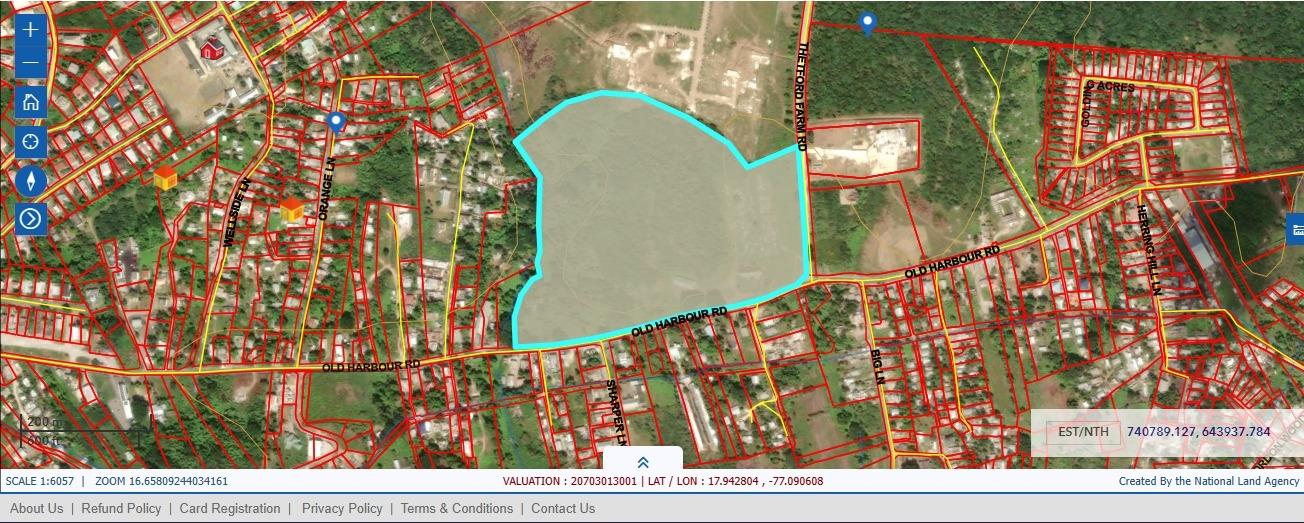
Task: Click orange house marker beside Orange Ln
Action: click(291, 209)
